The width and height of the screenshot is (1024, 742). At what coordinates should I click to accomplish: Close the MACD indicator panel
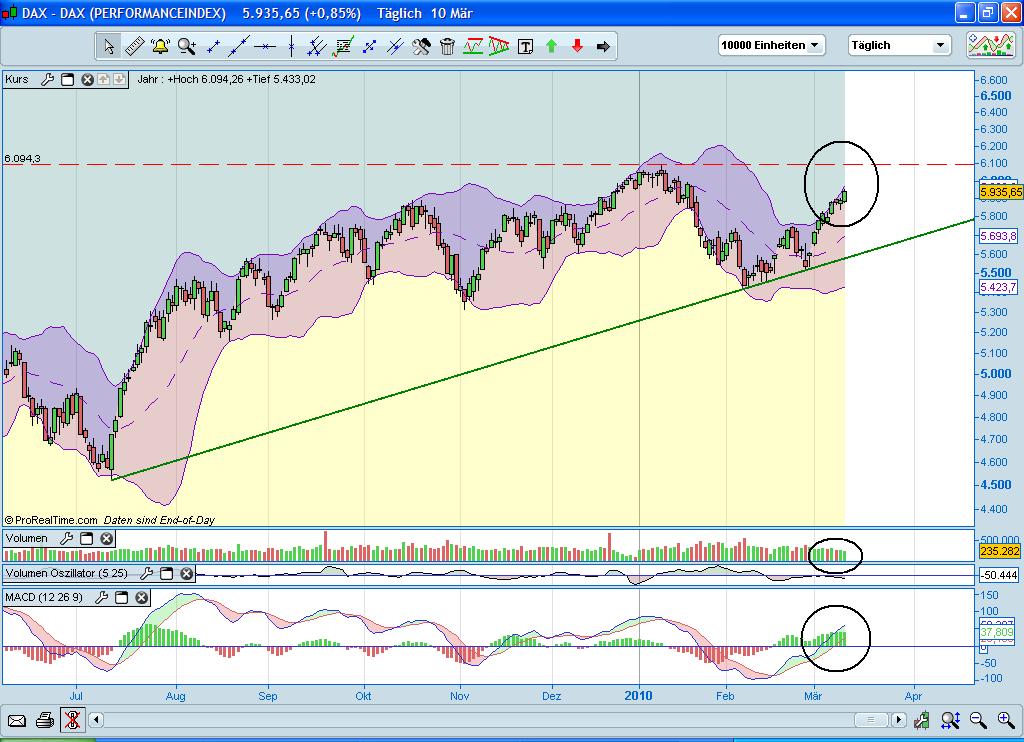coord(142,597)
